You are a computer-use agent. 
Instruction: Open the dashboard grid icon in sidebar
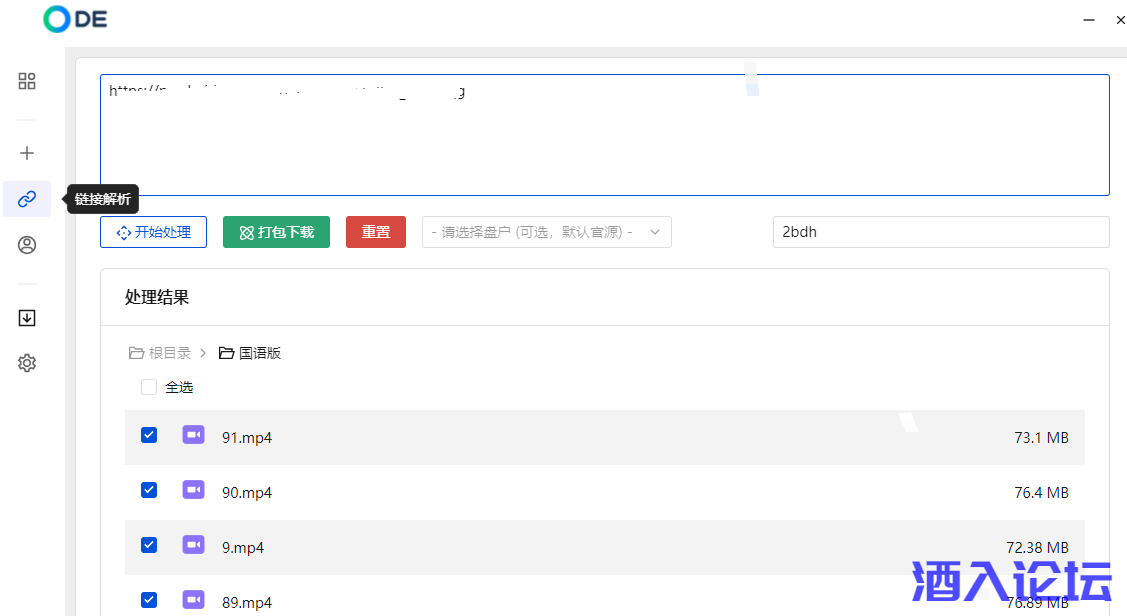[27, 81]
